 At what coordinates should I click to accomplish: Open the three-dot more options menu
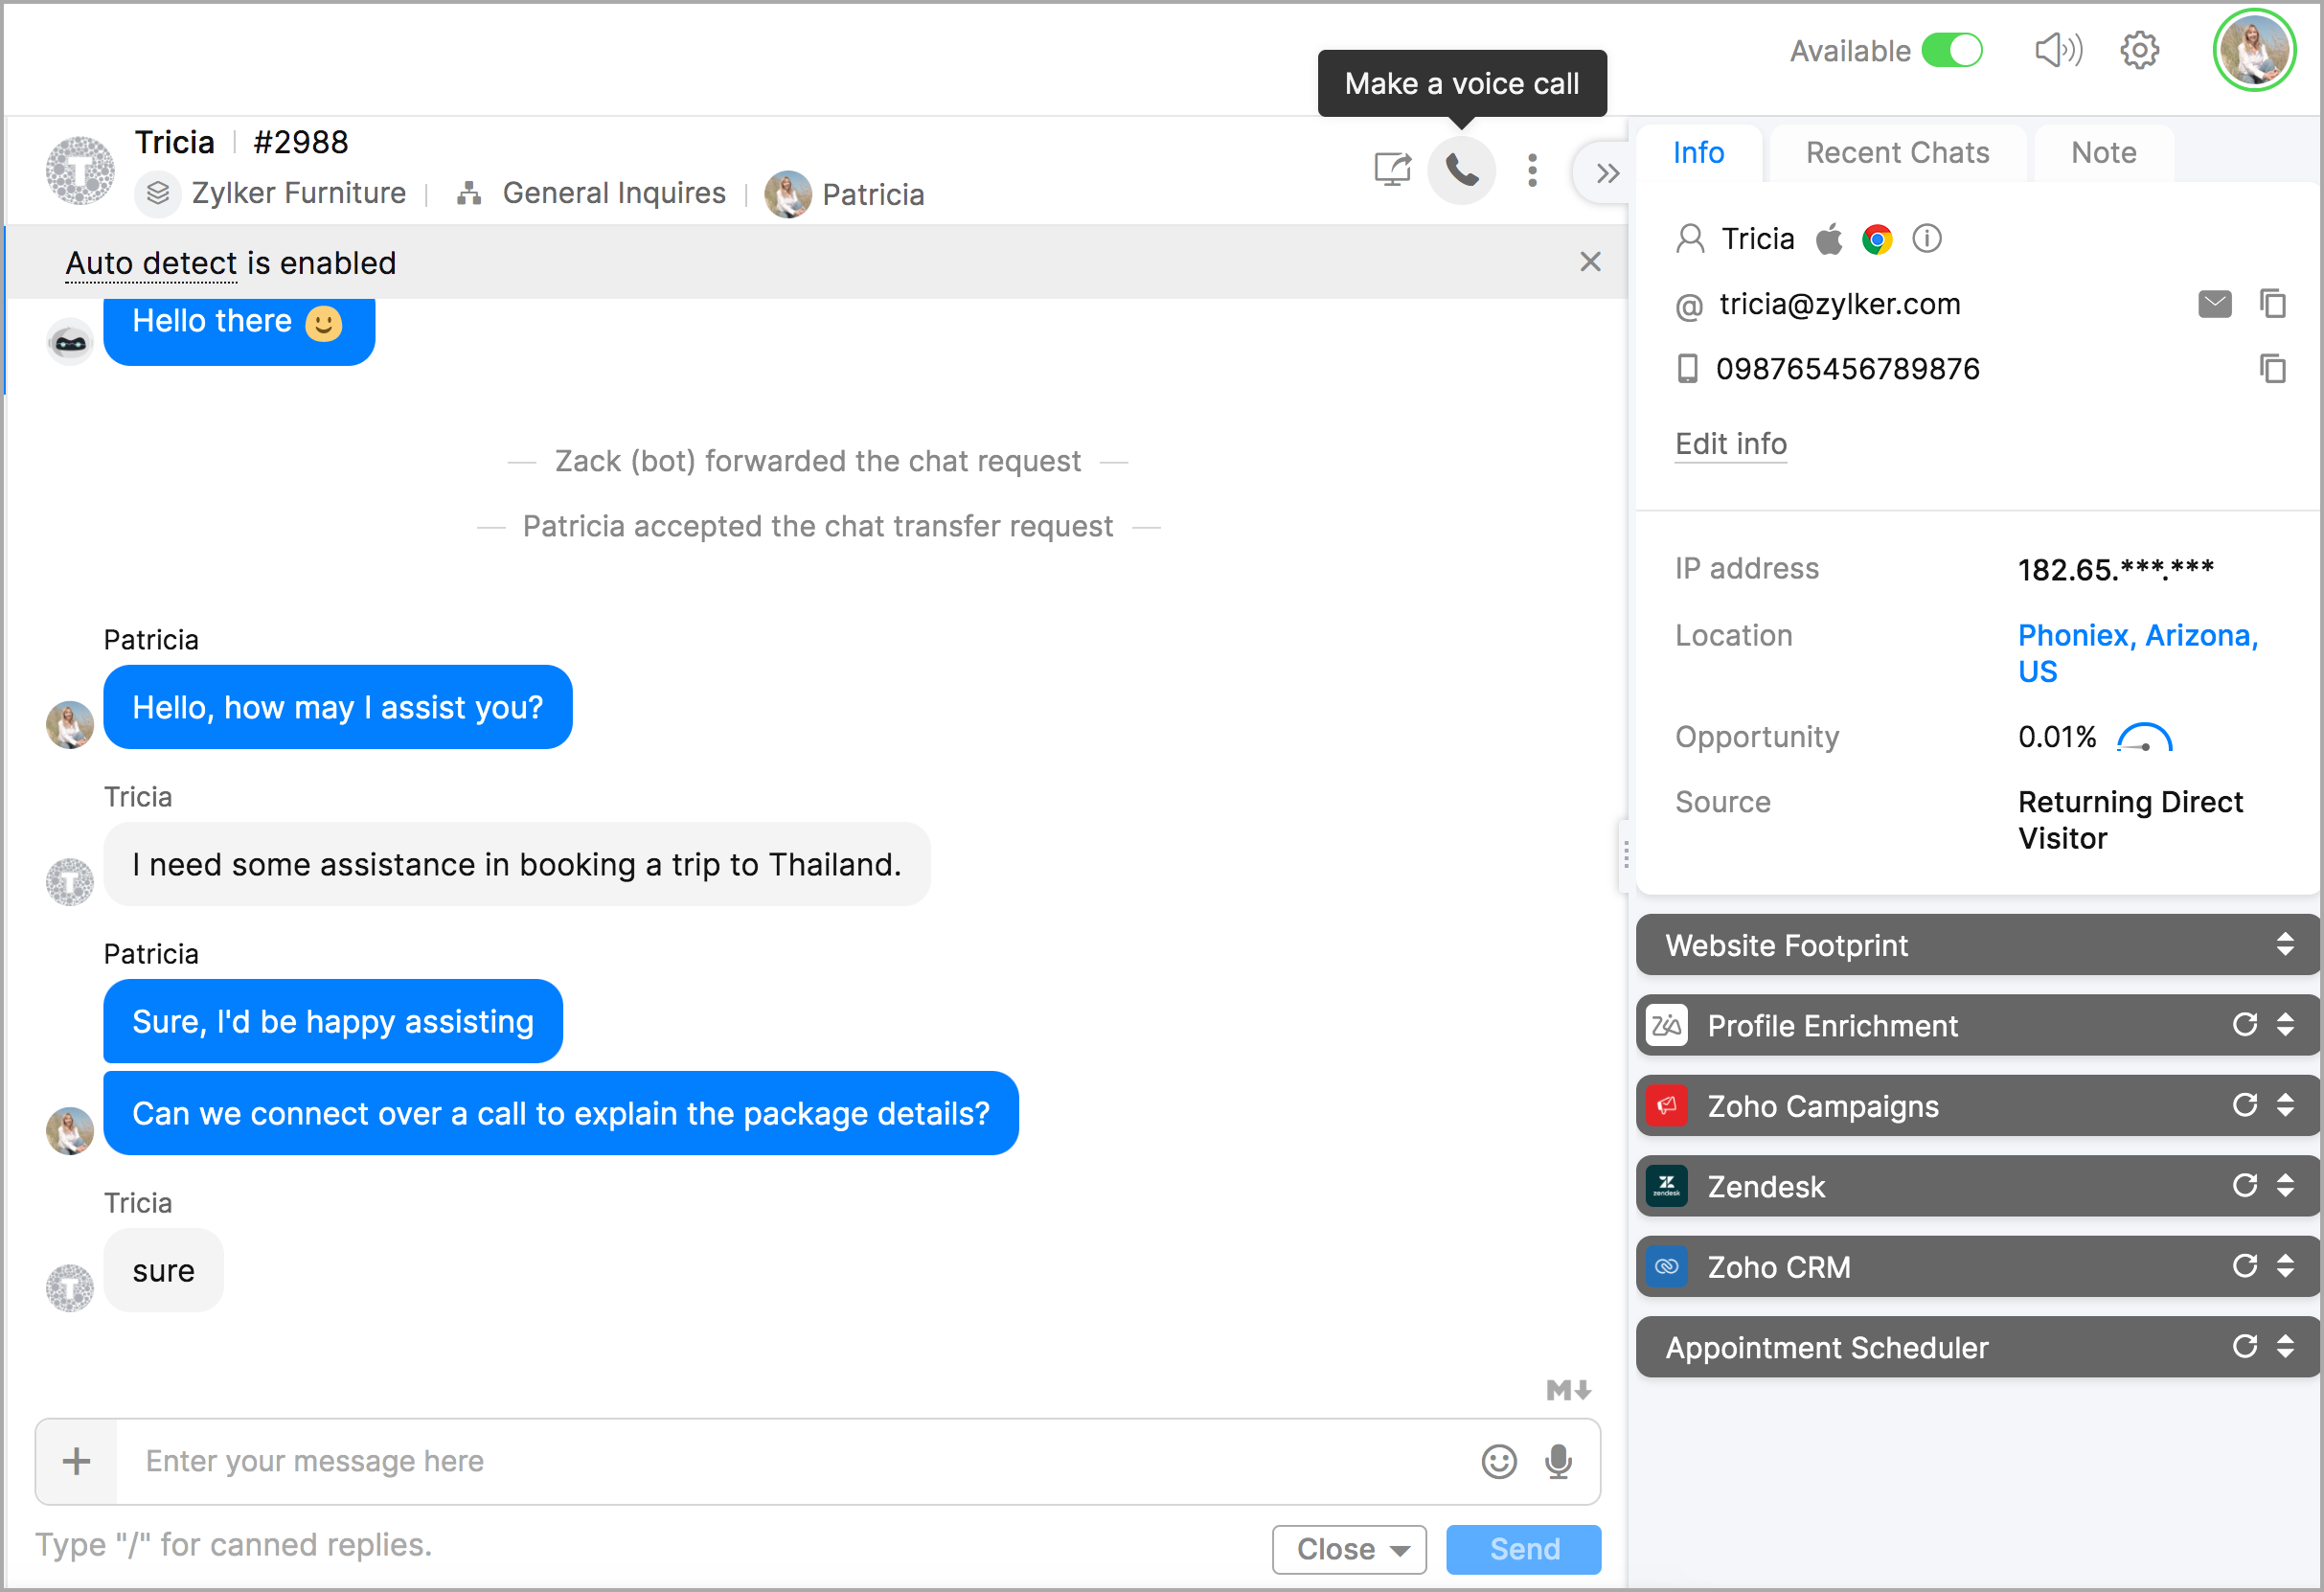[1531, 171]
